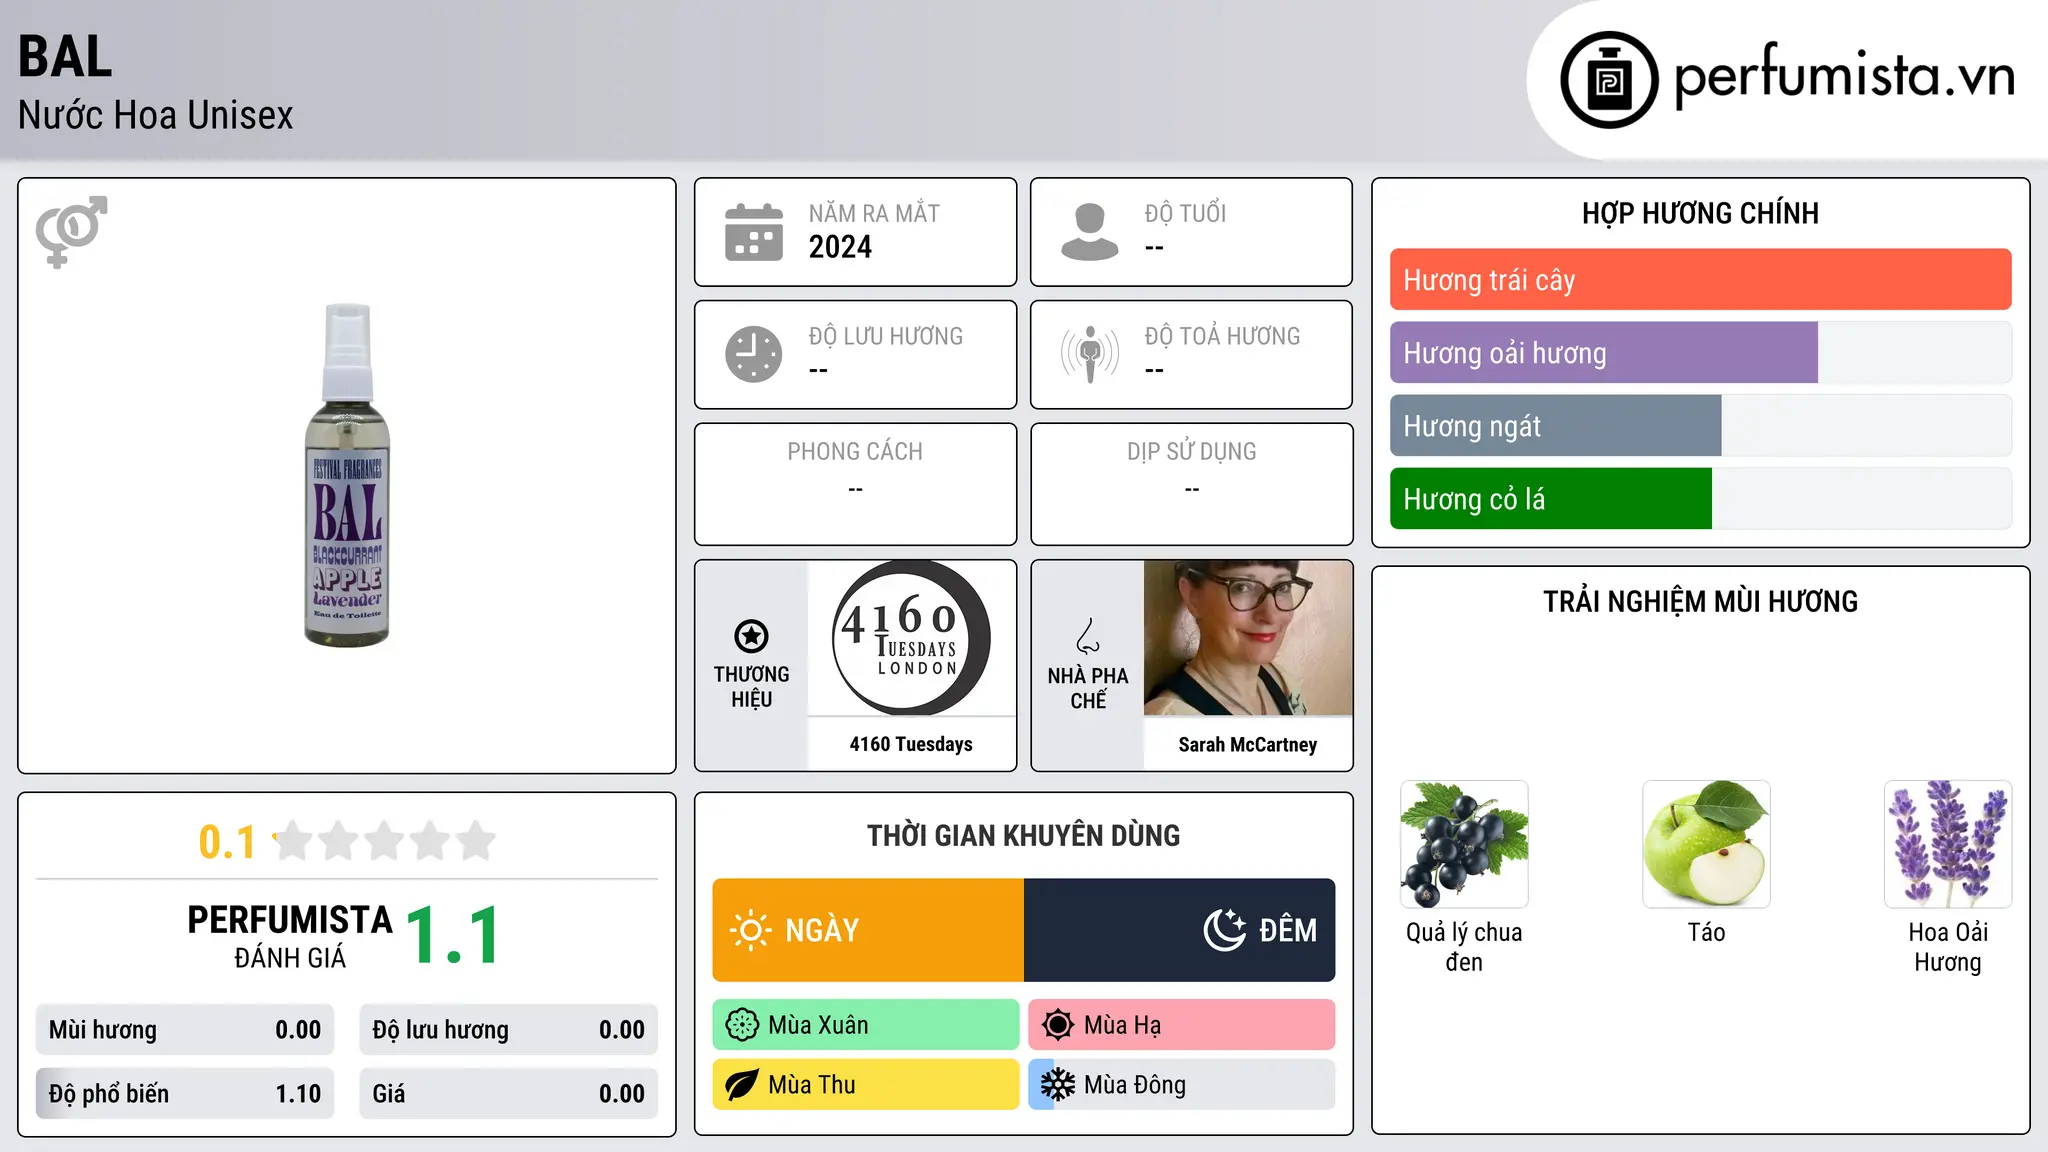Image resolution: width=2048 pixels, height=1152 pixels.
Task: Click the star badge icon above Thương Hiệu
Action: [x=751, y=636]
